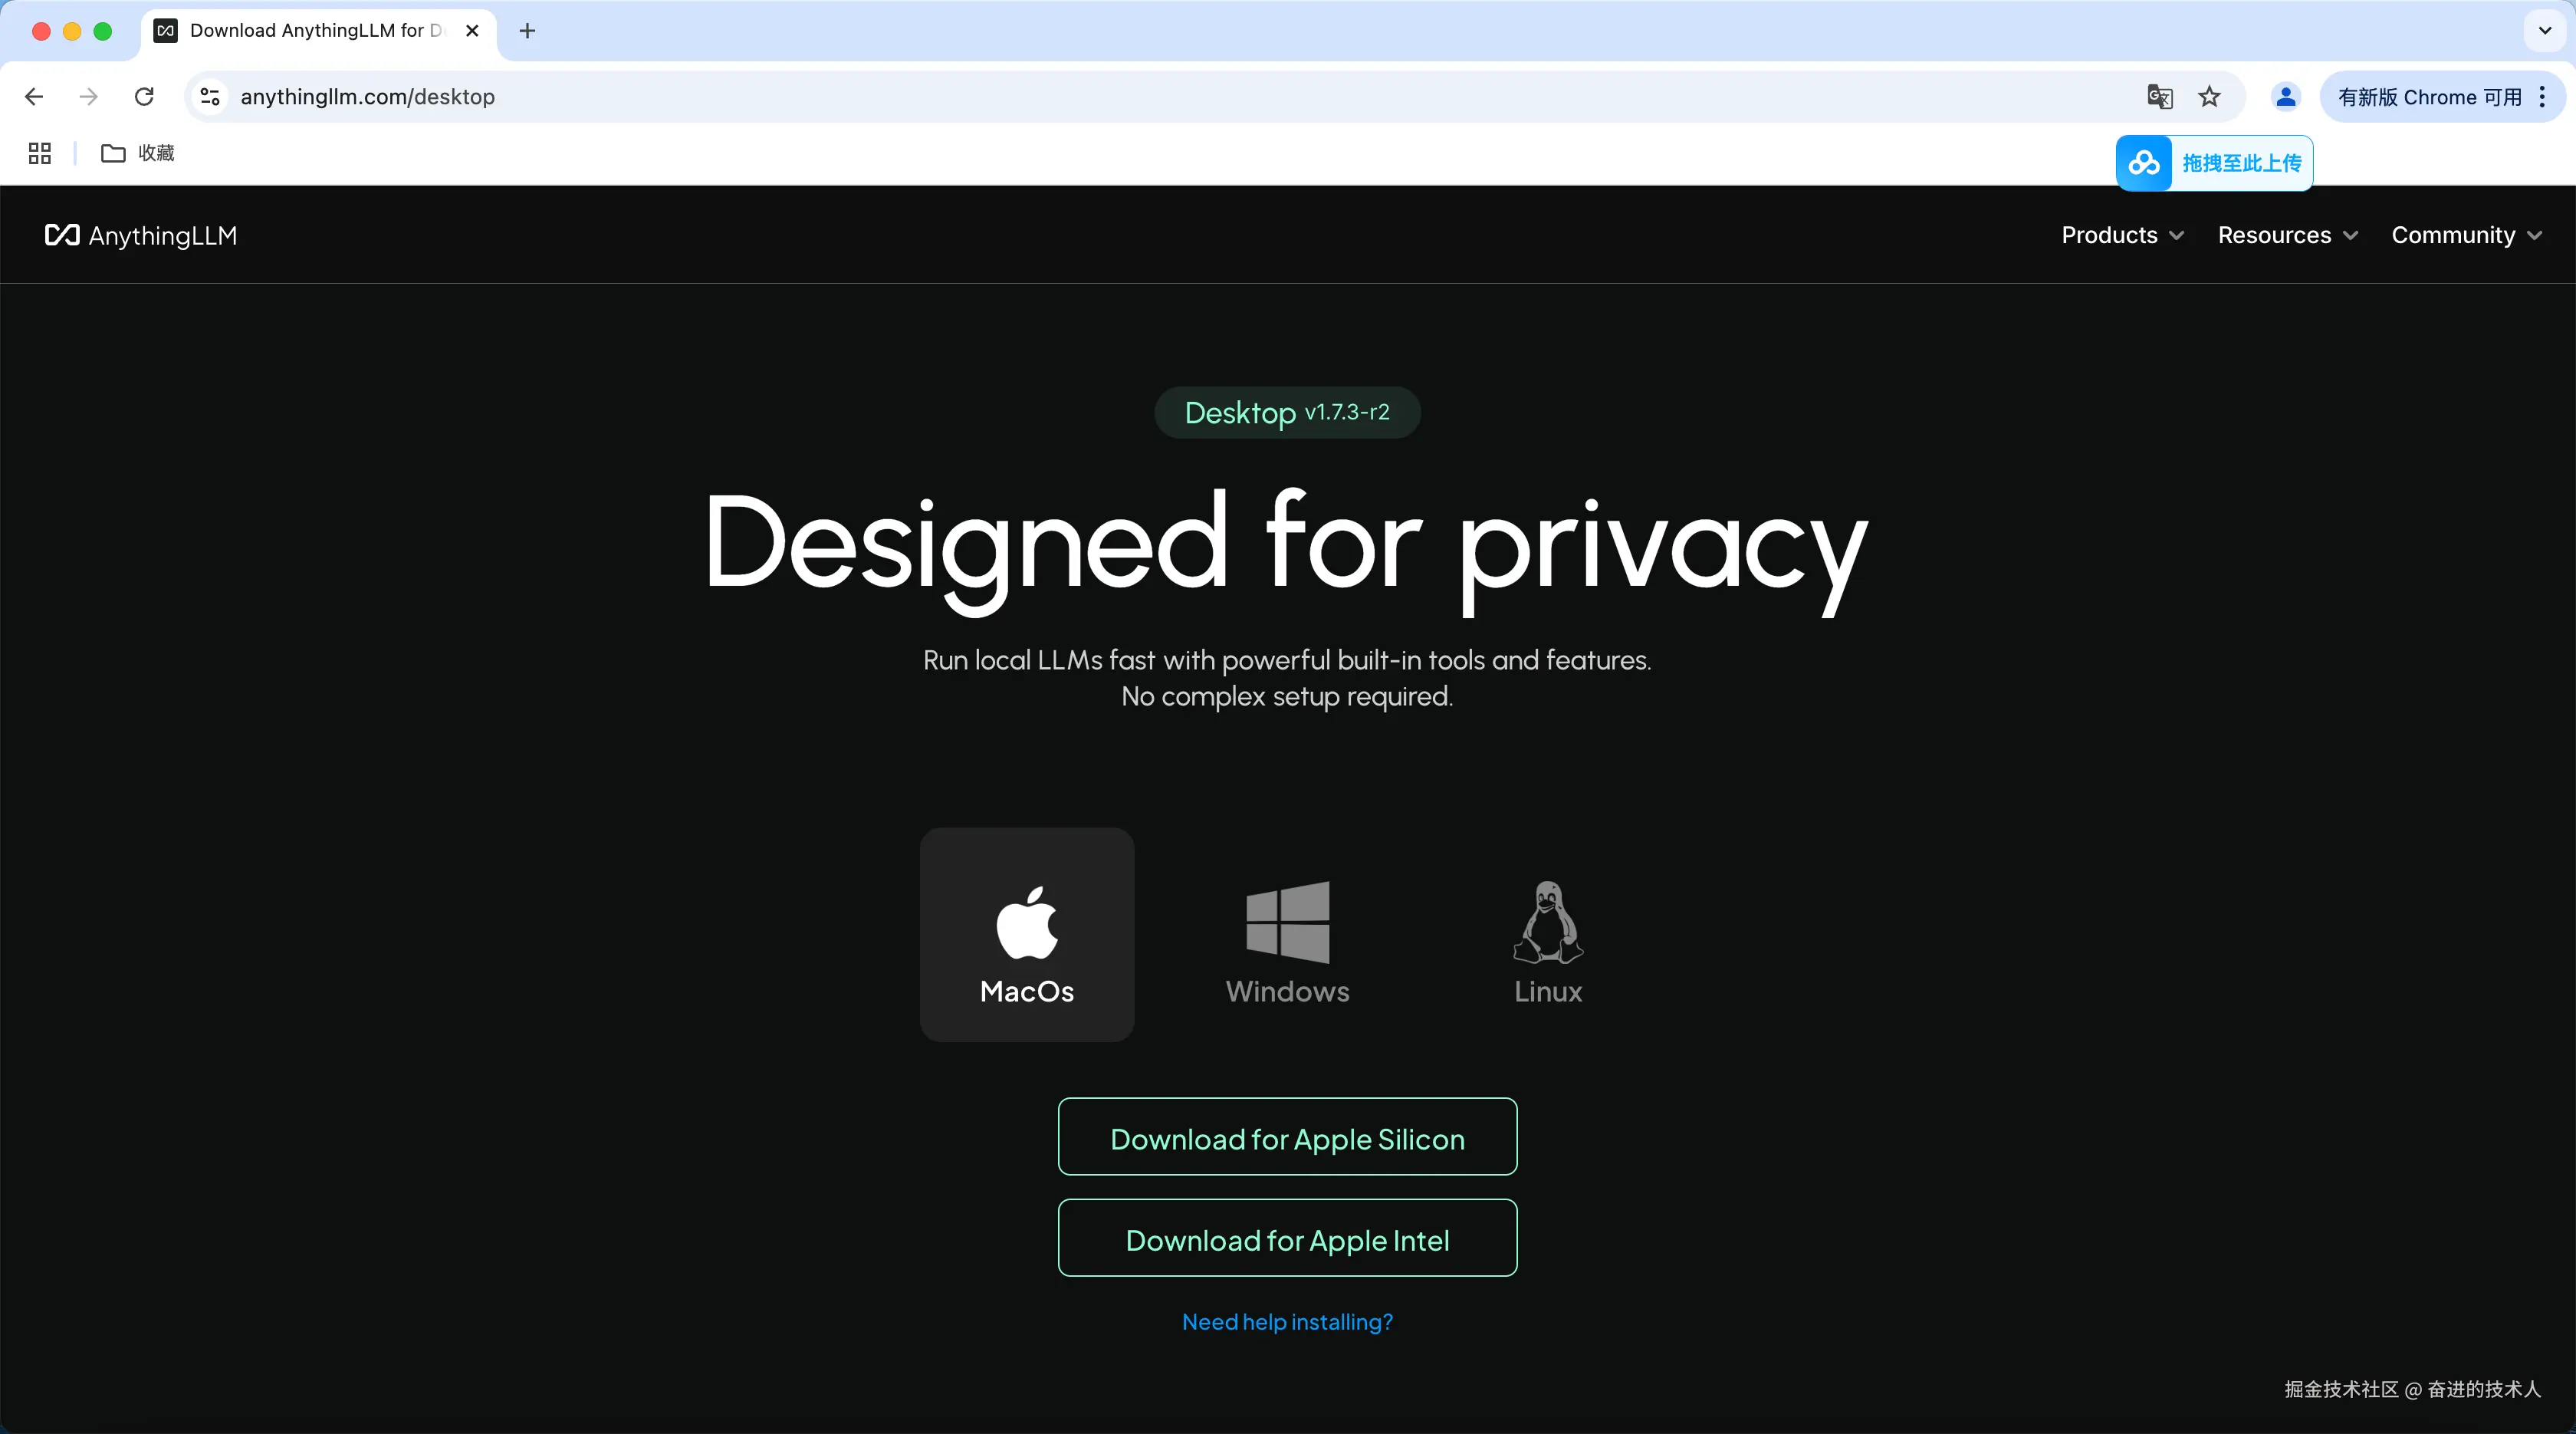Expand the Resources dropdown menu
Screen dimensions: 2576x1434
pos(2287,235)
